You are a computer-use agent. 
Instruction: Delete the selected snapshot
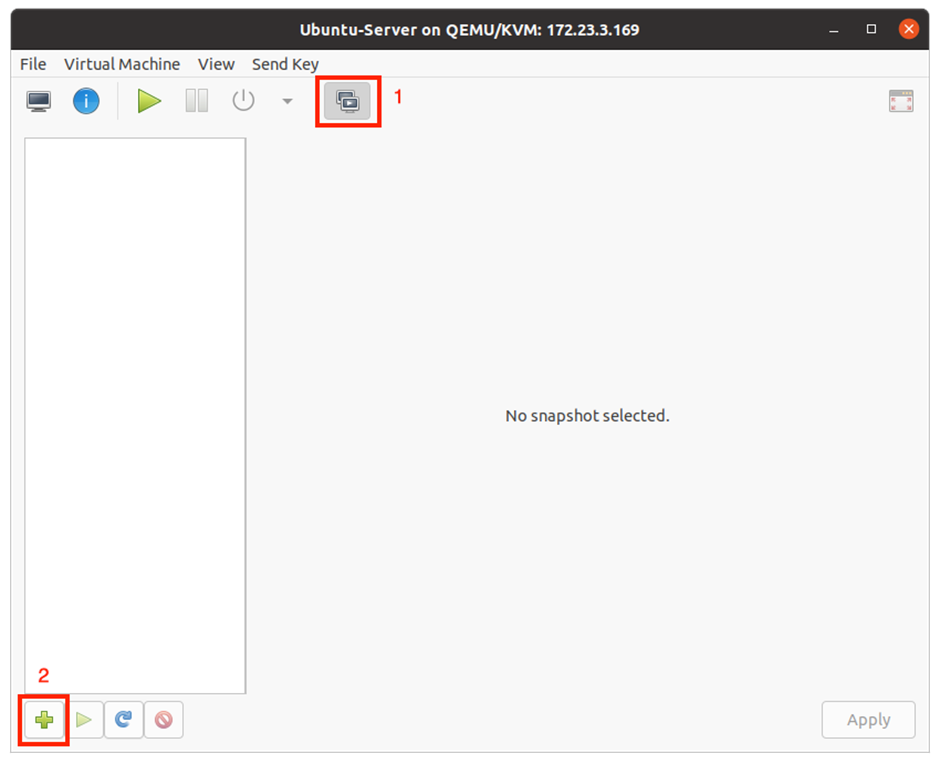(x=163, y=719)
